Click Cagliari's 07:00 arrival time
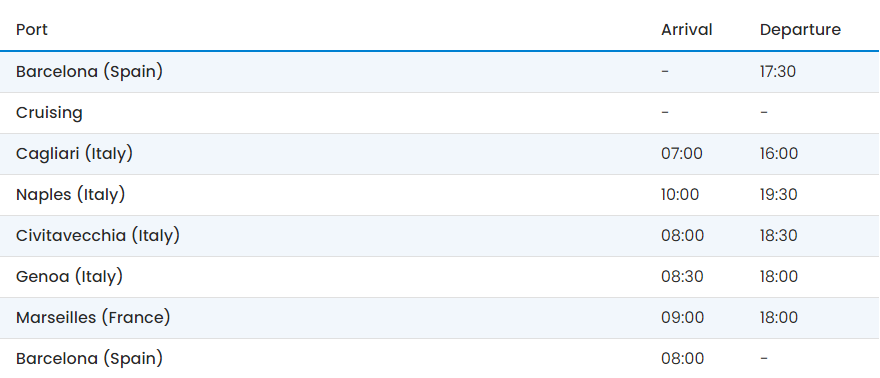The image size is (880, 378). [682, 154]
